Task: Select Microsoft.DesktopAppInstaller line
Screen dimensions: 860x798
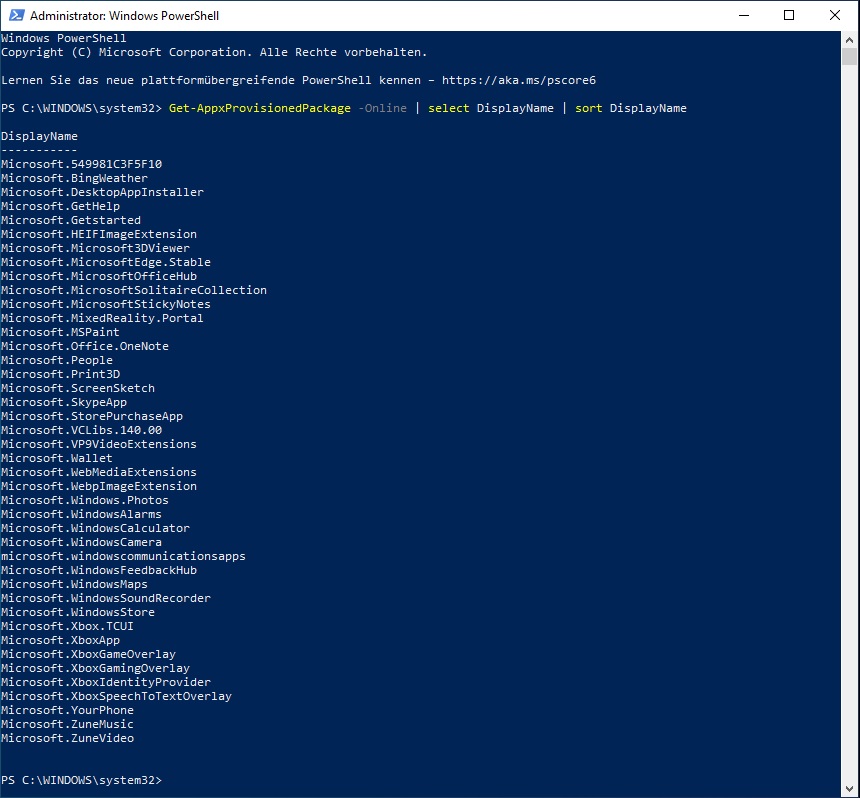Action: pos(103,192)
